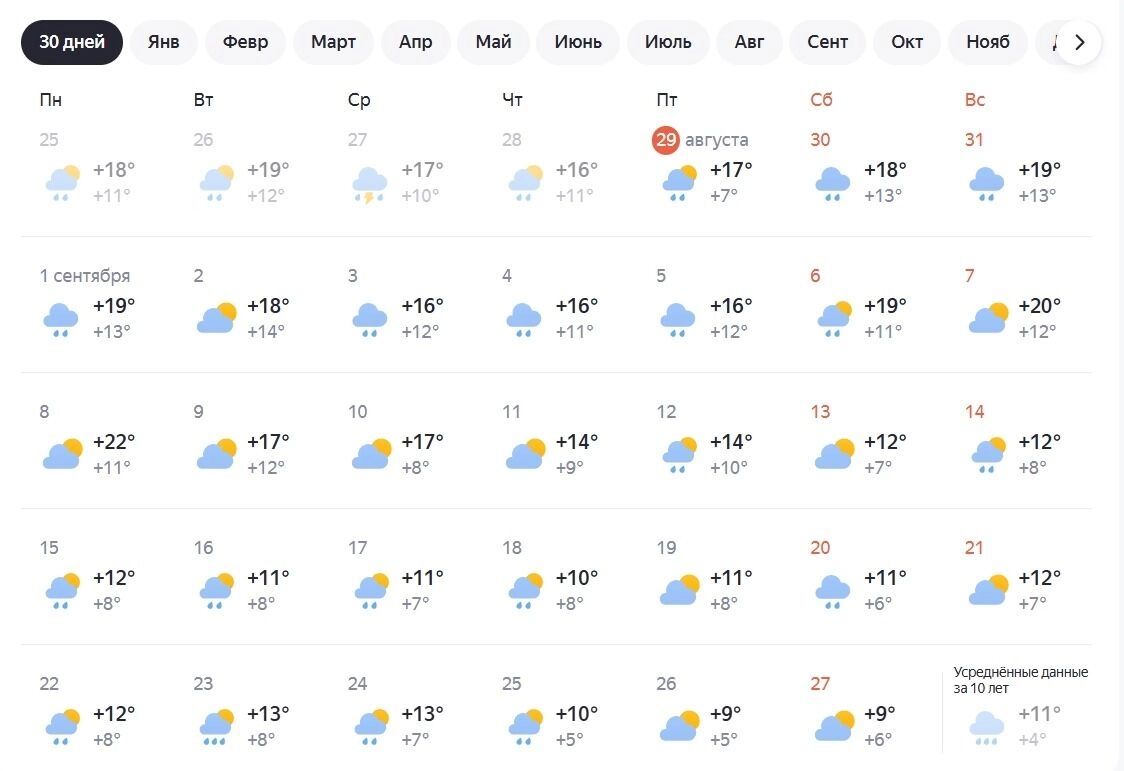Choose the Июль month tab
1124x771 pixels.
pos(668,42)
